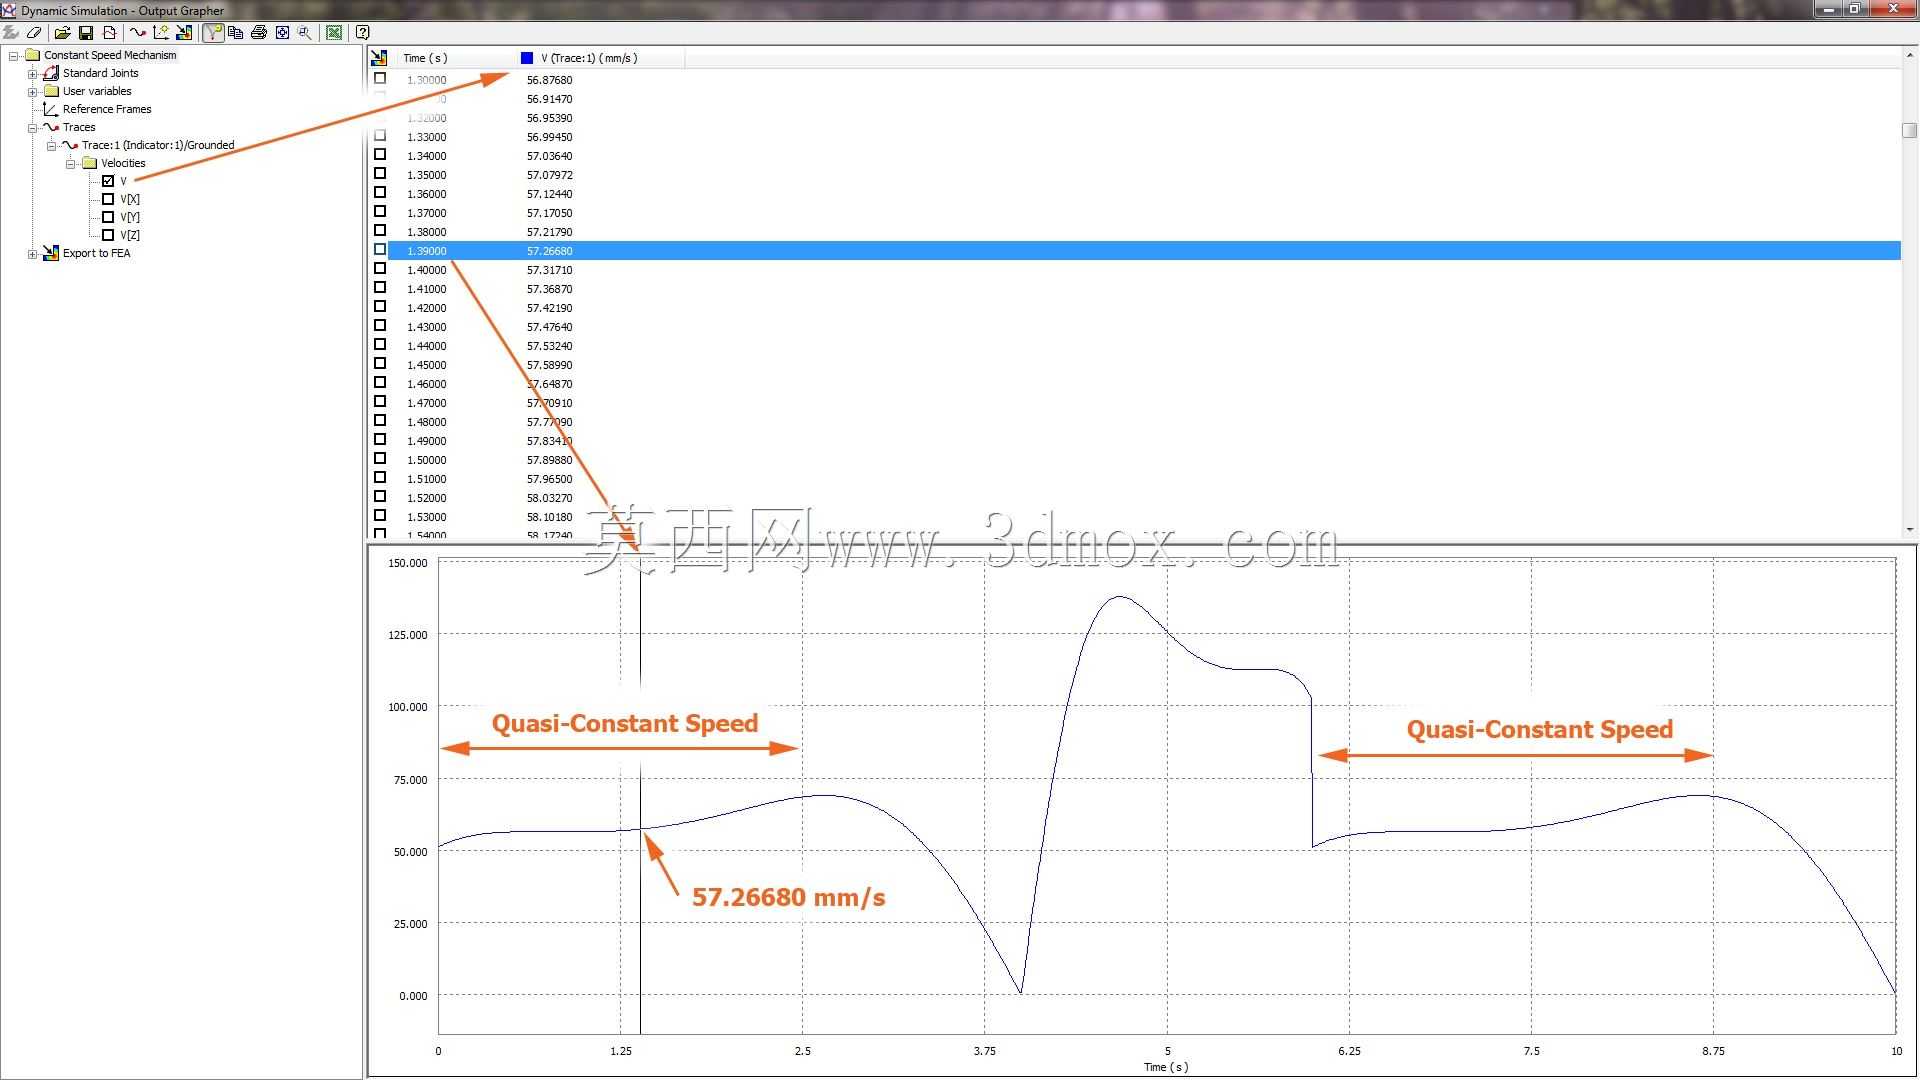Select Export to FEA tree item

96,253
